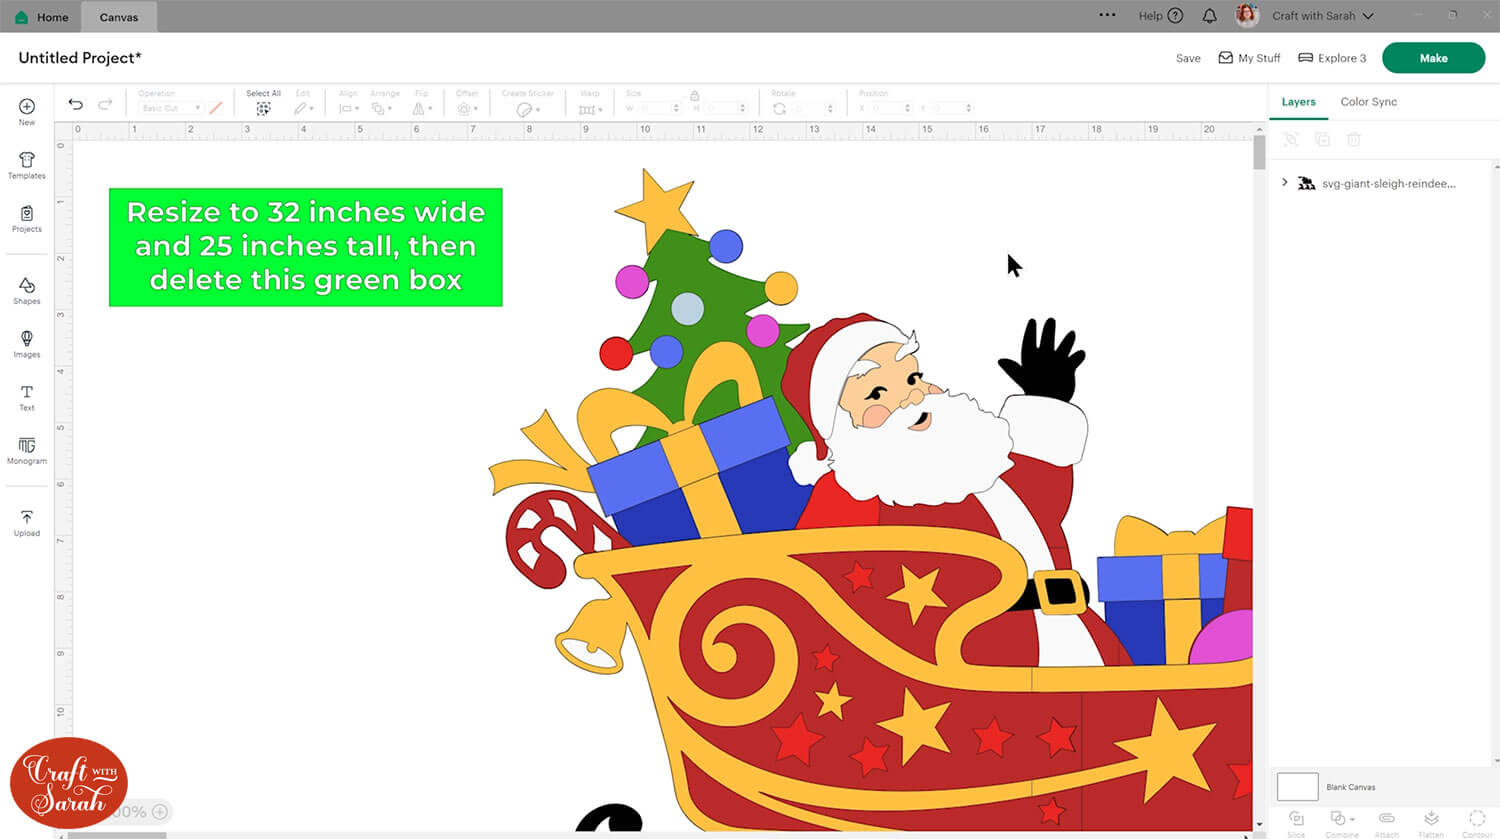Click the Select All icon
Viewport: 1500px width, 839px height.
click(263, 108)
